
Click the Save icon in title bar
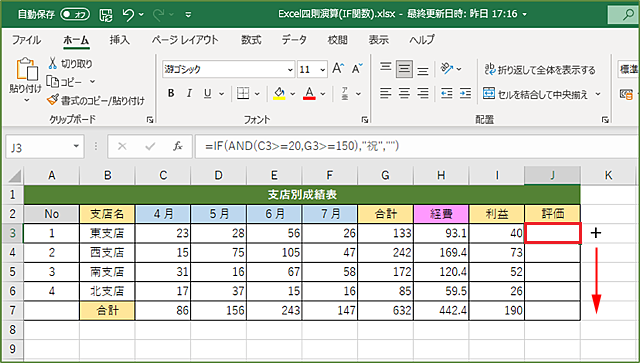pos(106,15)
